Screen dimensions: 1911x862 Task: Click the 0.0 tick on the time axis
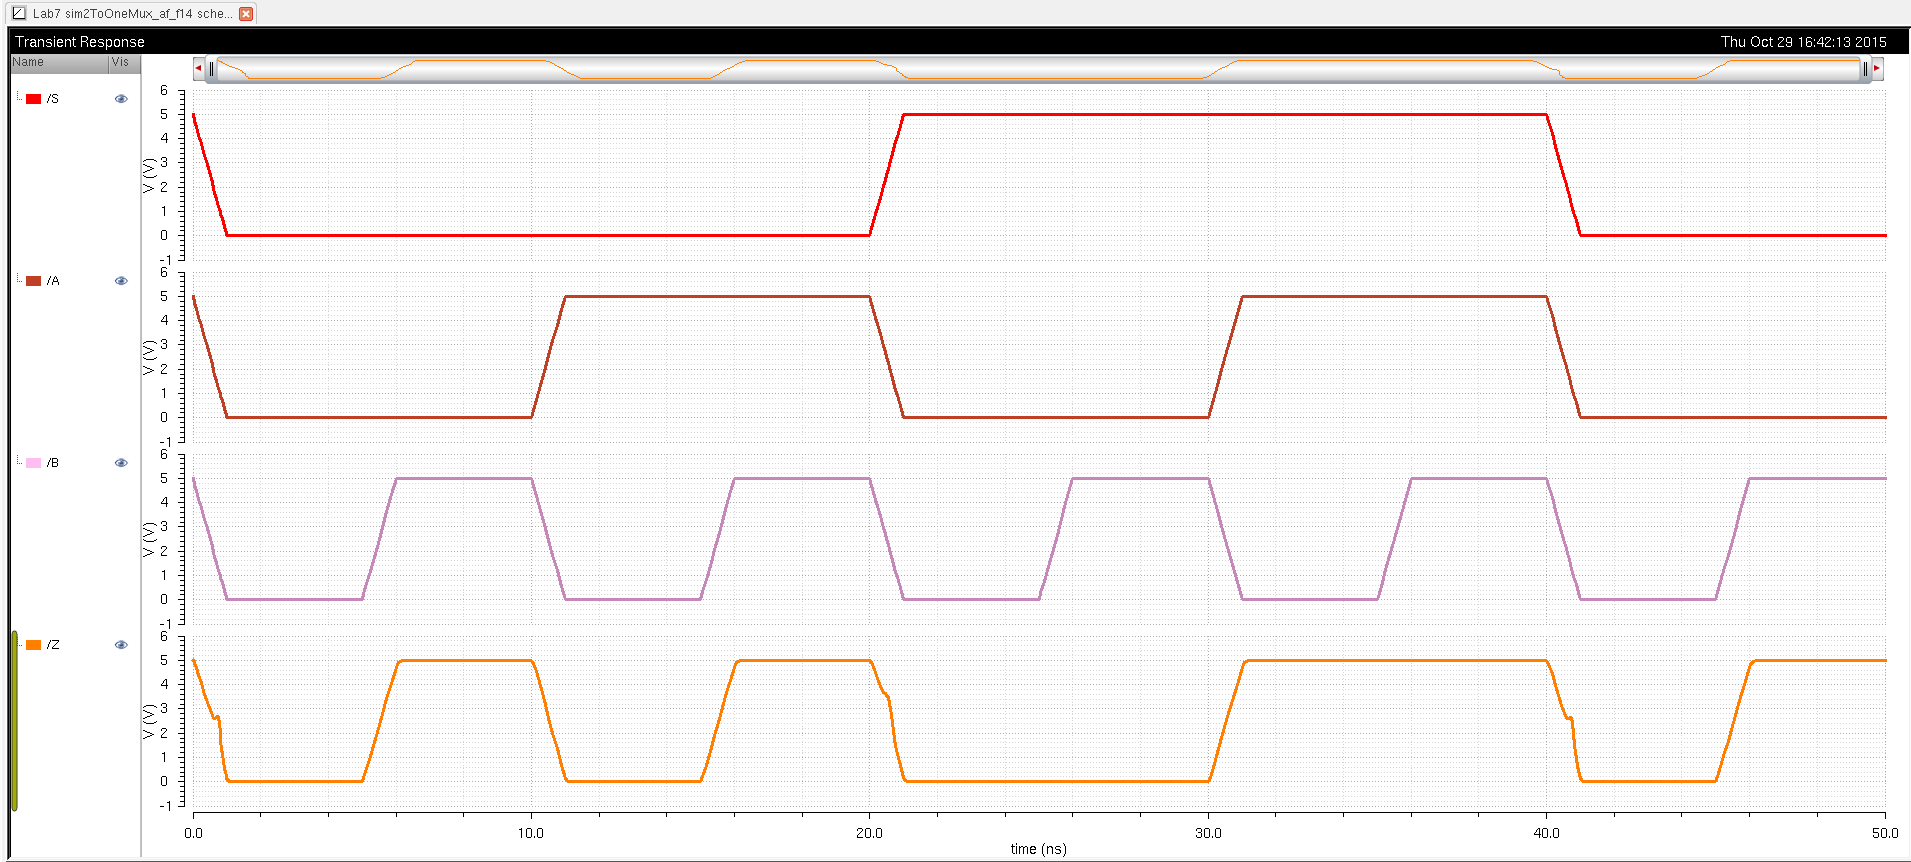point(194,833)
